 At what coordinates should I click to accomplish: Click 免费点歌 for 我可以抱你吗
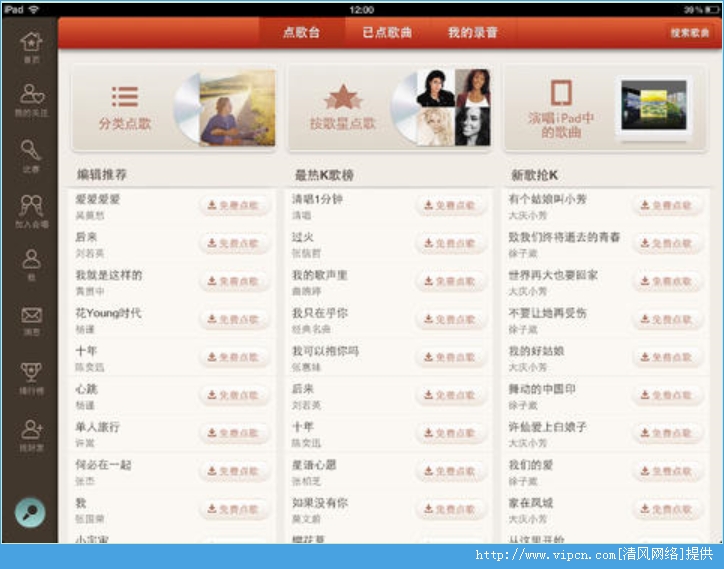pyautogui.click(x=451, y=357)
